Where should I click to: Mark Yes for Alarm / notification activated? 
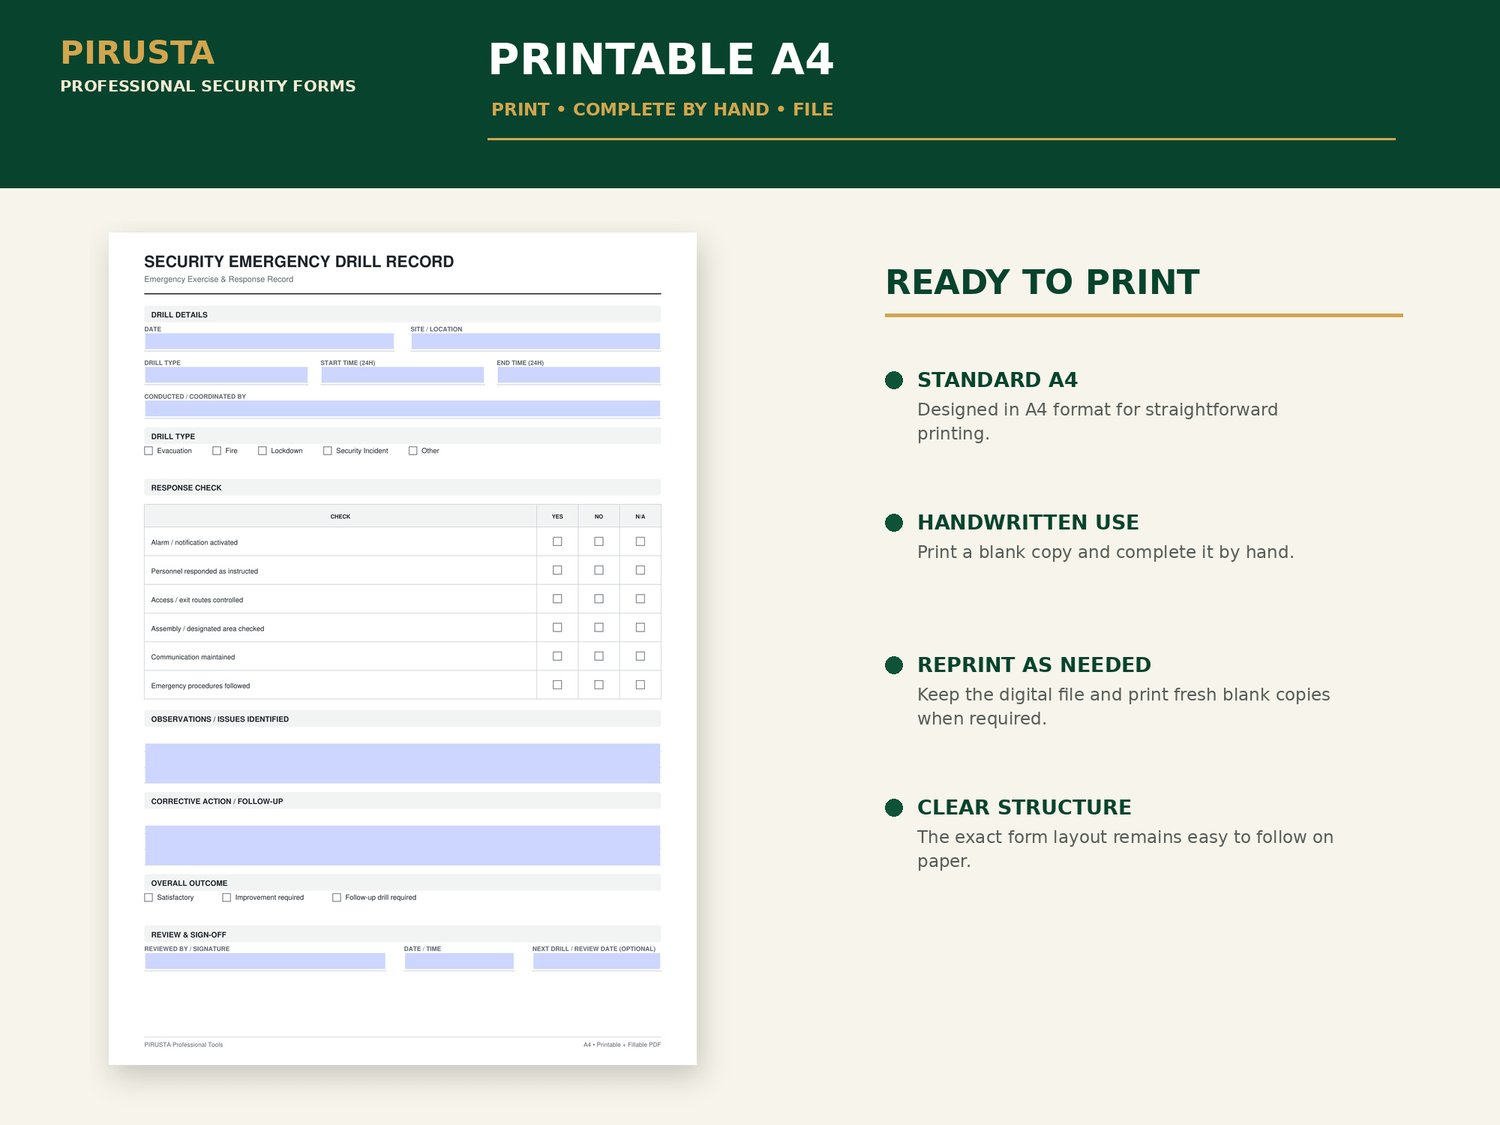pos(558,542)
